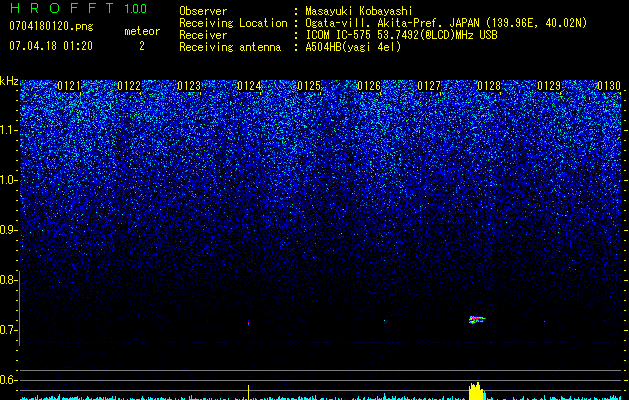Screen dimensions: 629x400
Task: Select the Ogata-vill. Akita-Pref. JAPAN location text
Action: [x=446, y=23]
